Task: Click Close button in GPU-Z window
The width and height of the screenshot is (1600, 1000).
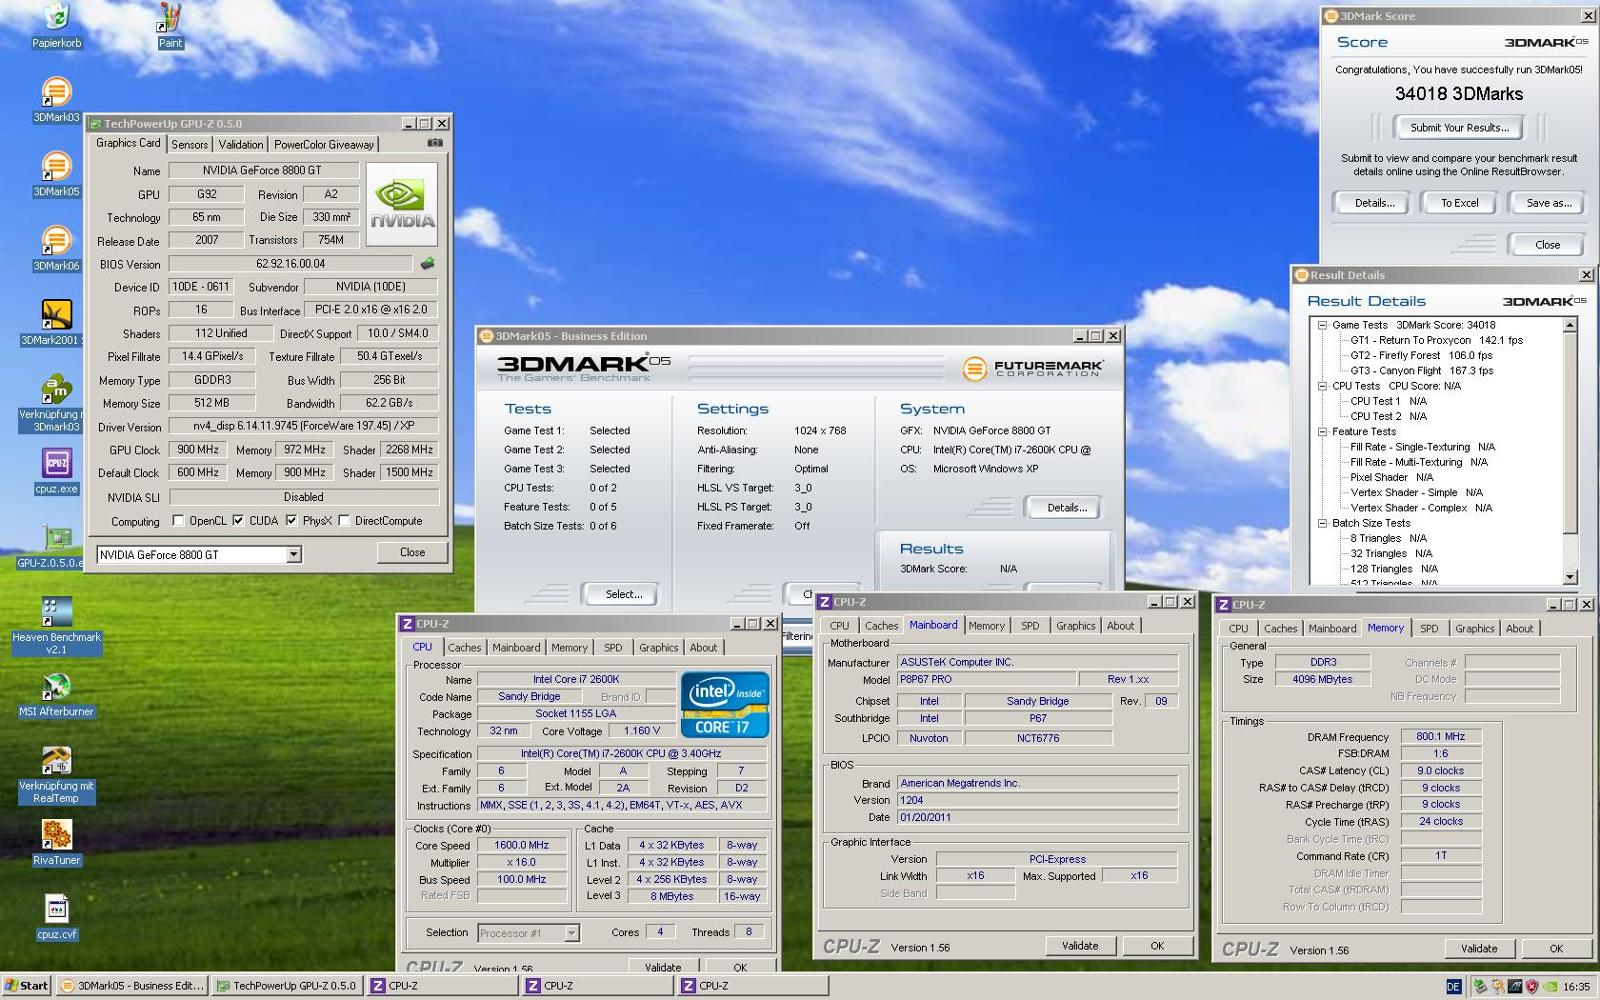Action: 412,553
